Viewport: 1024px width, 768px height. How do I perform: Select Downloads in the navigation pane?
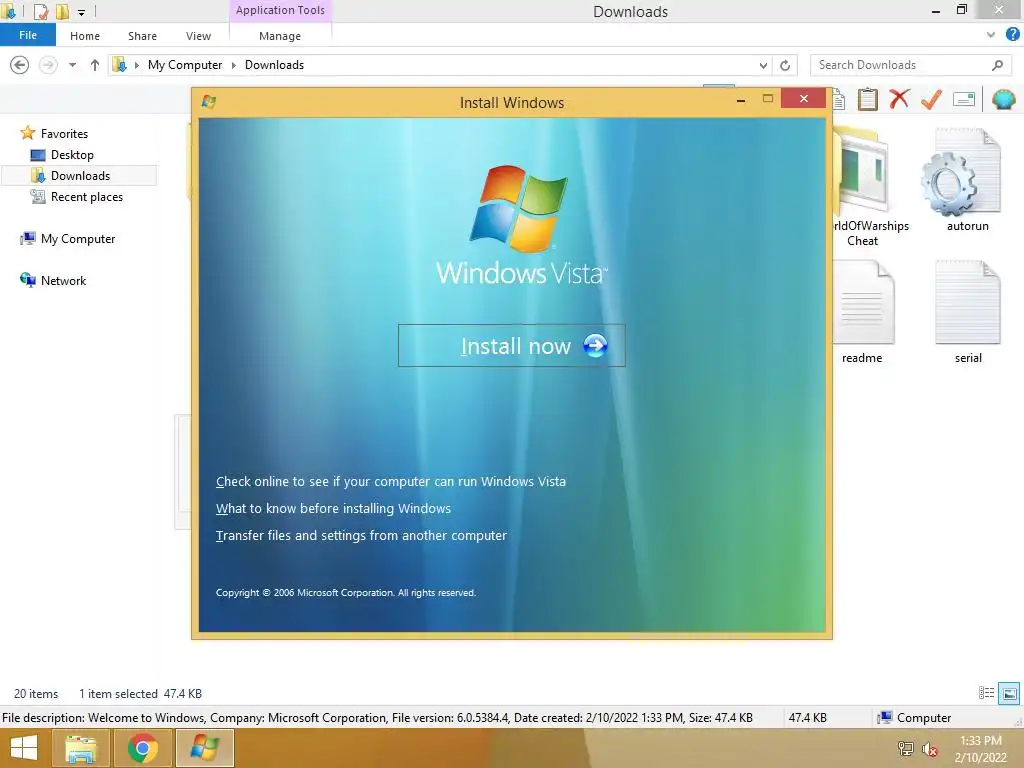80,176
